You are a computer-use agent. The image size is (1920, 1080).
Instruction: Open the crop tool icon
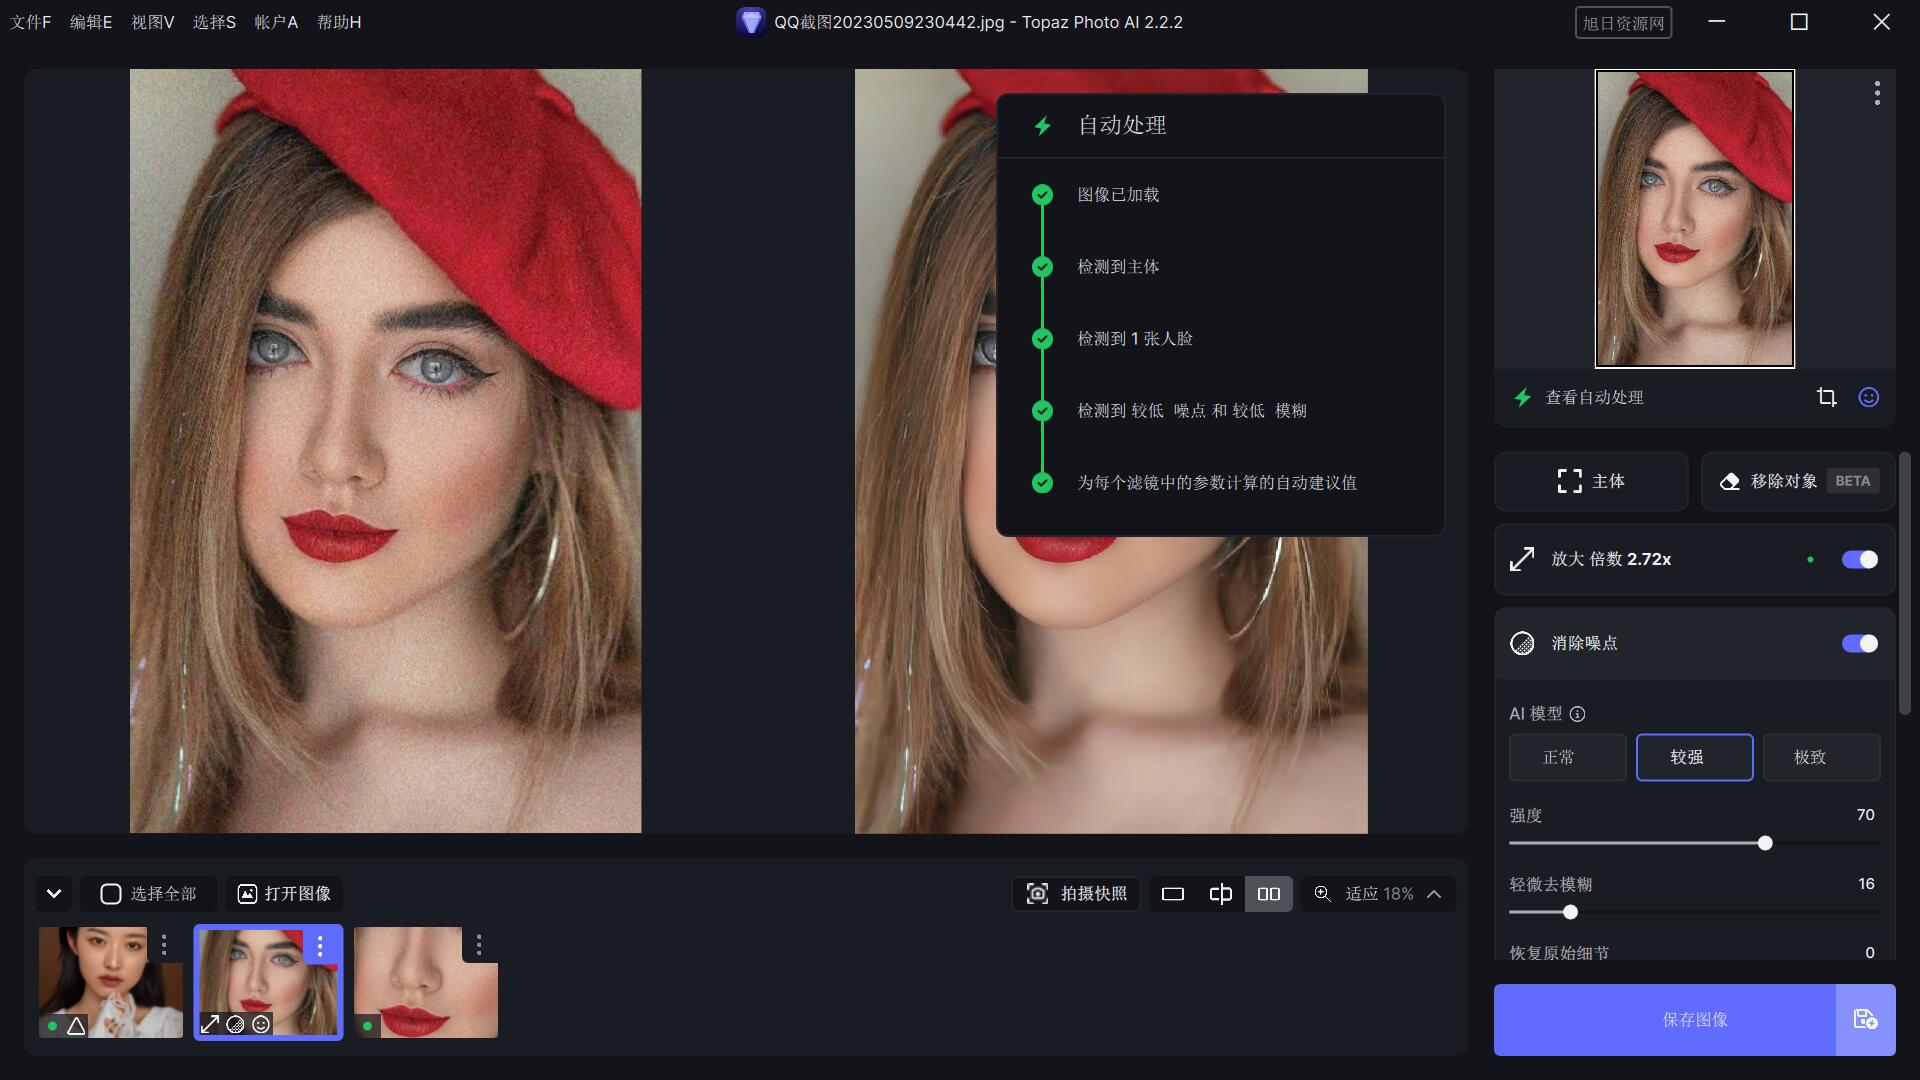(1827, 397)
